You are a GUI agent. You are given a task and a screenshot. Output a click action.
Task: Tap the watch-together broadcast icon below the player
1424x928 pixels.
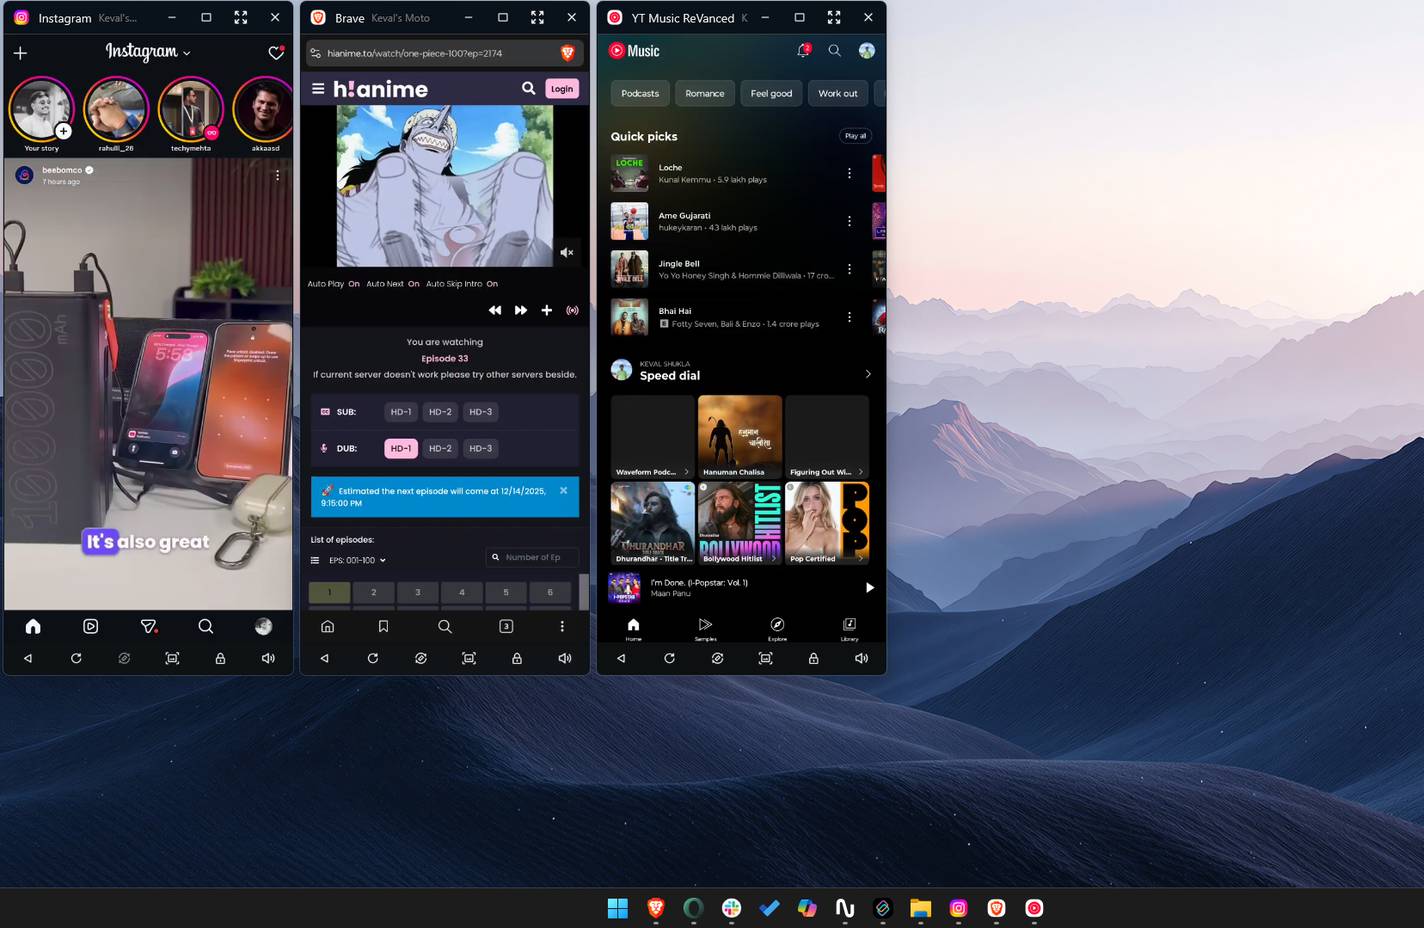click(x=572, y=310)
